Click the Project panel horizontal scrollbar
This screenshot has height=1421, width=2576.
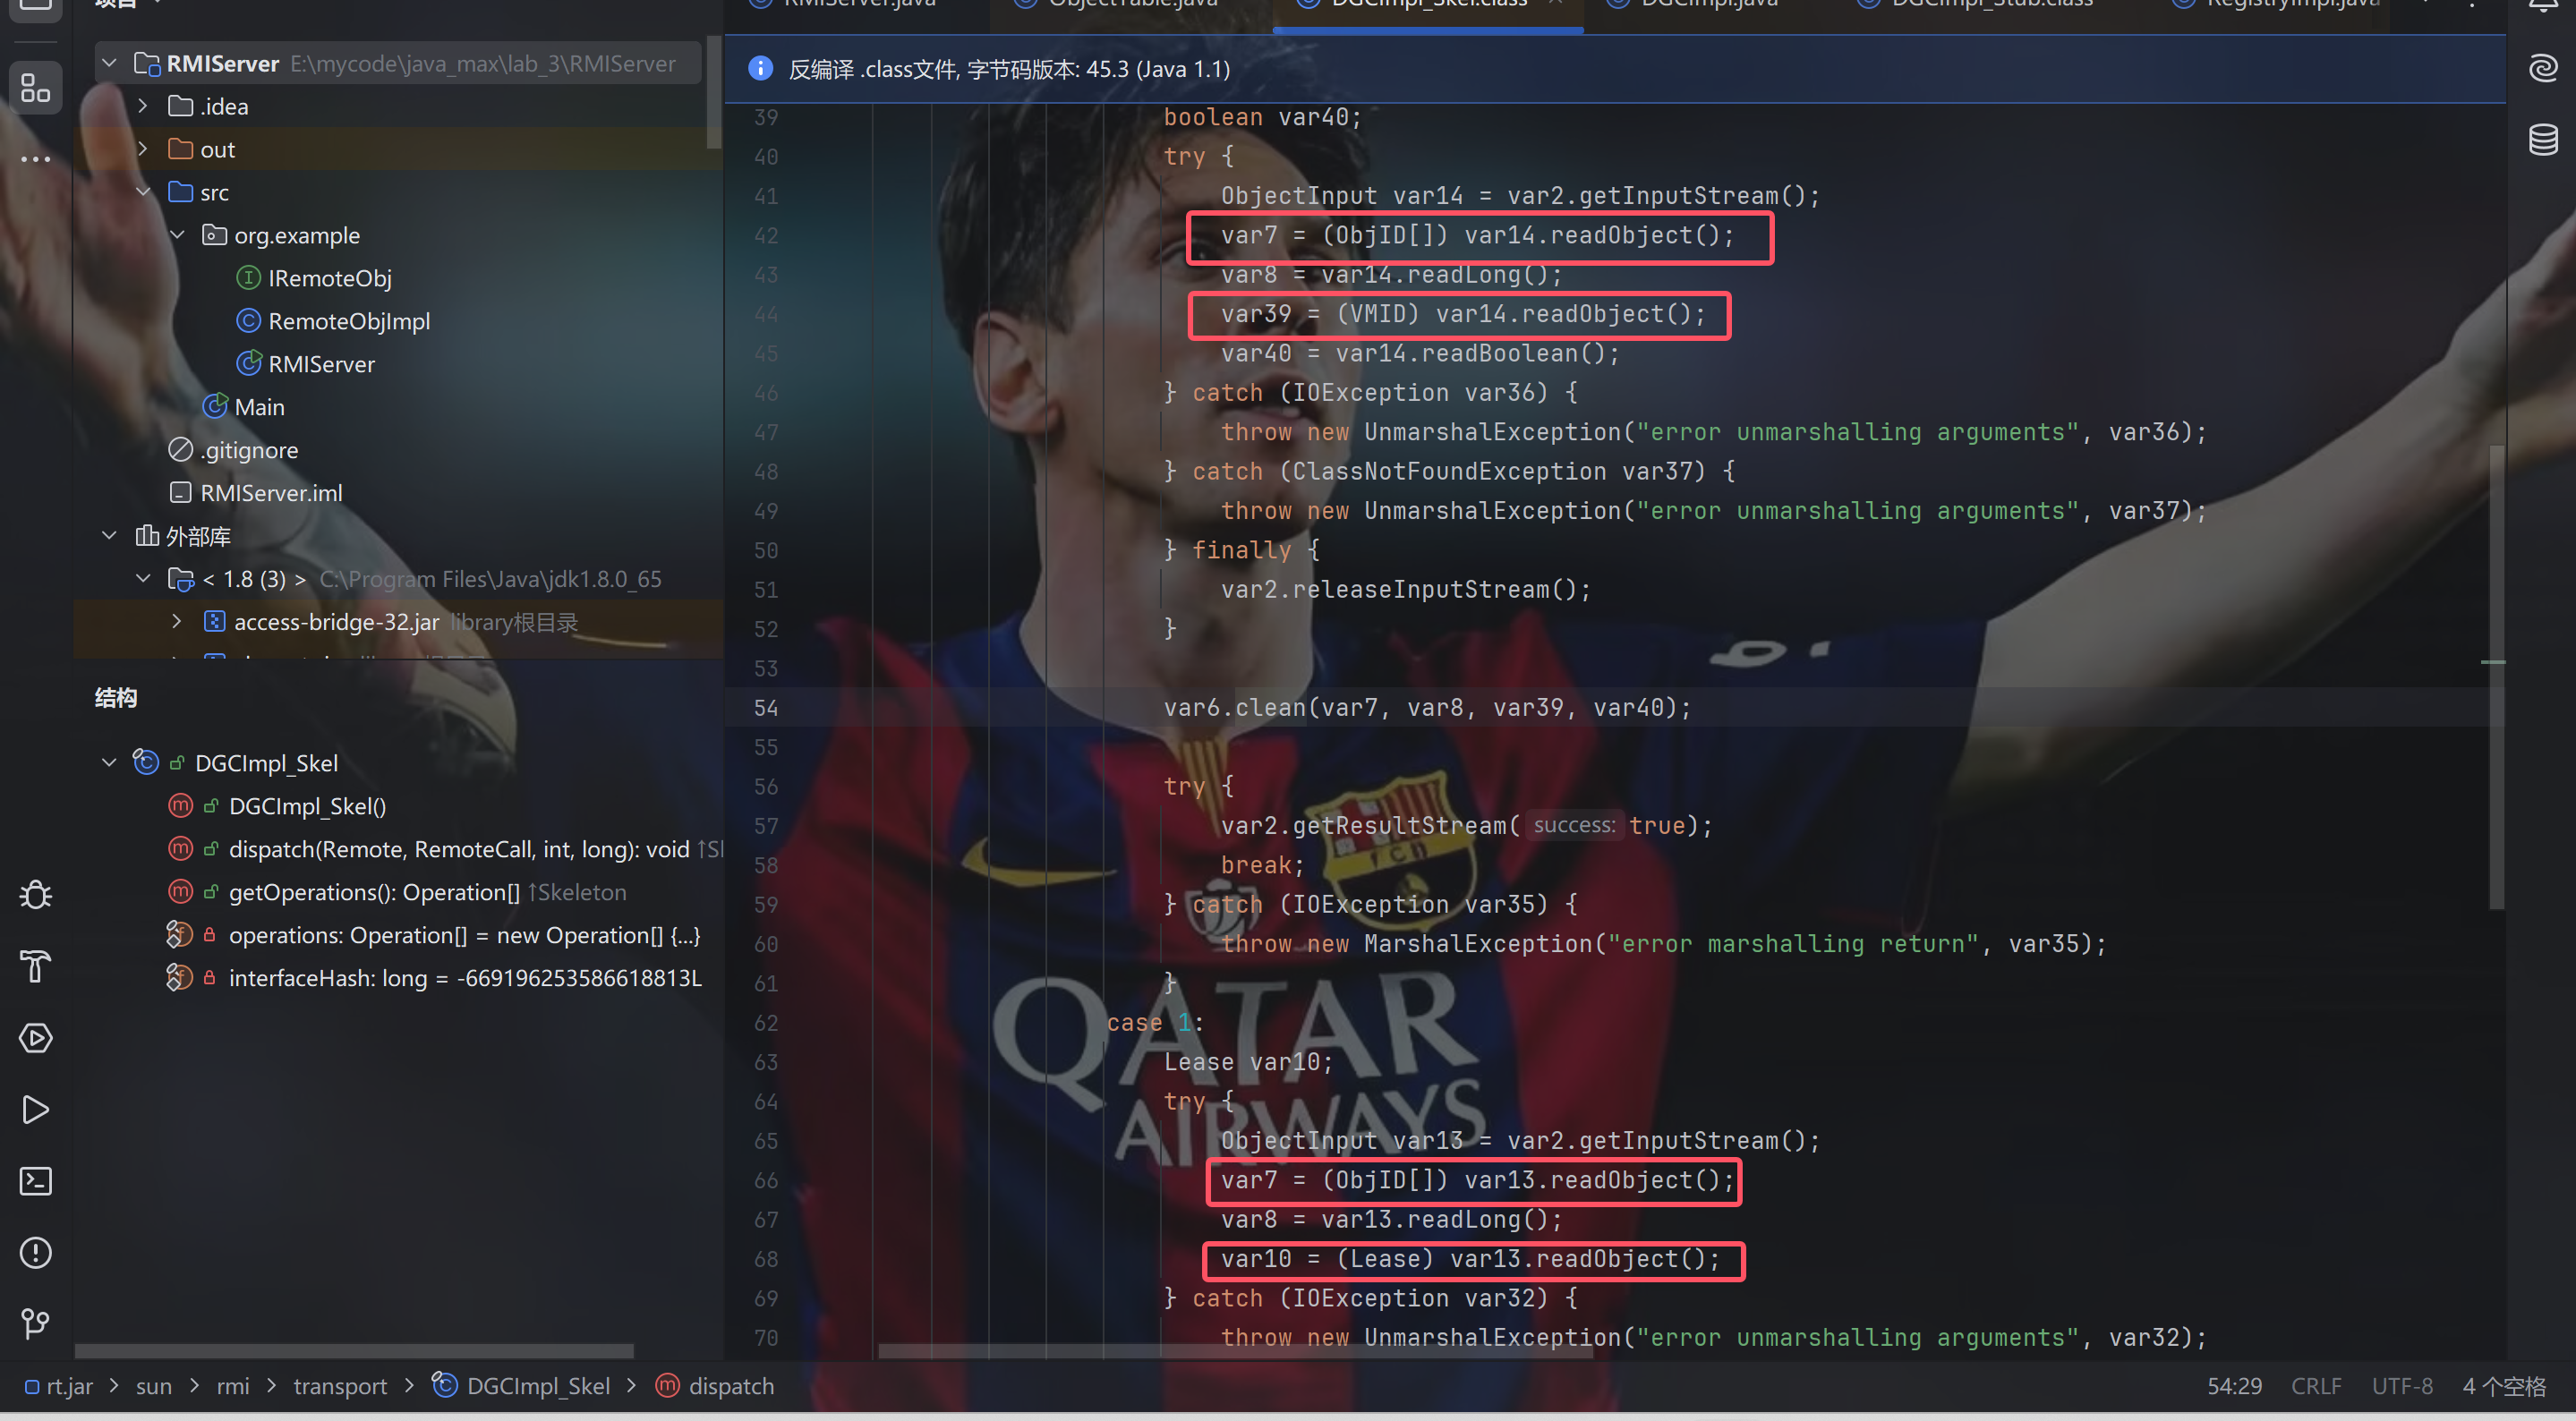(354, 1350)
